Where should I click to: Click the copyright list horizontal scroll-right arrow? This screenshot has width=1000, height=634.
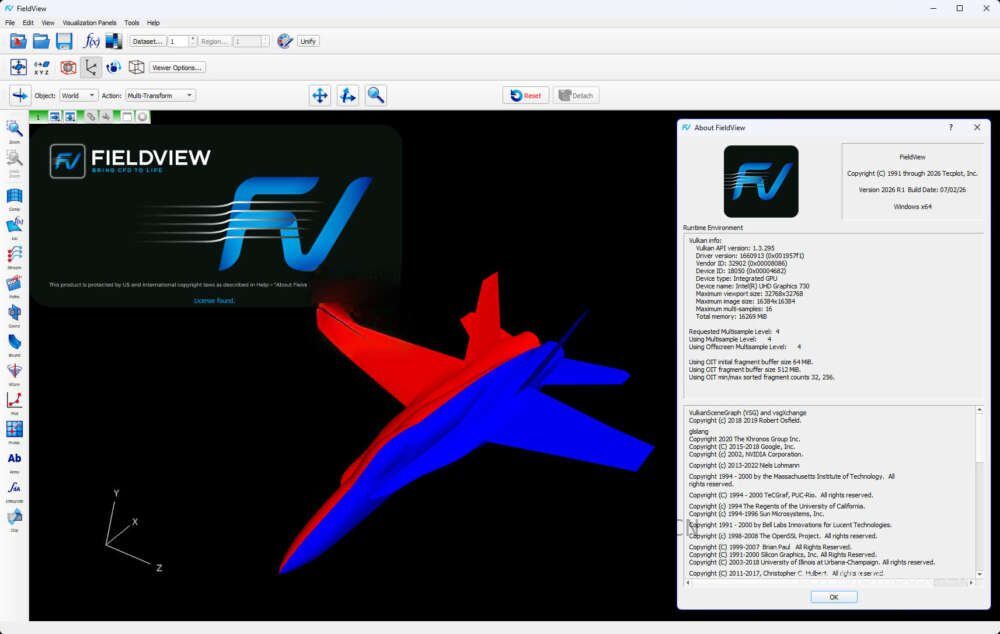click(971, 582)
